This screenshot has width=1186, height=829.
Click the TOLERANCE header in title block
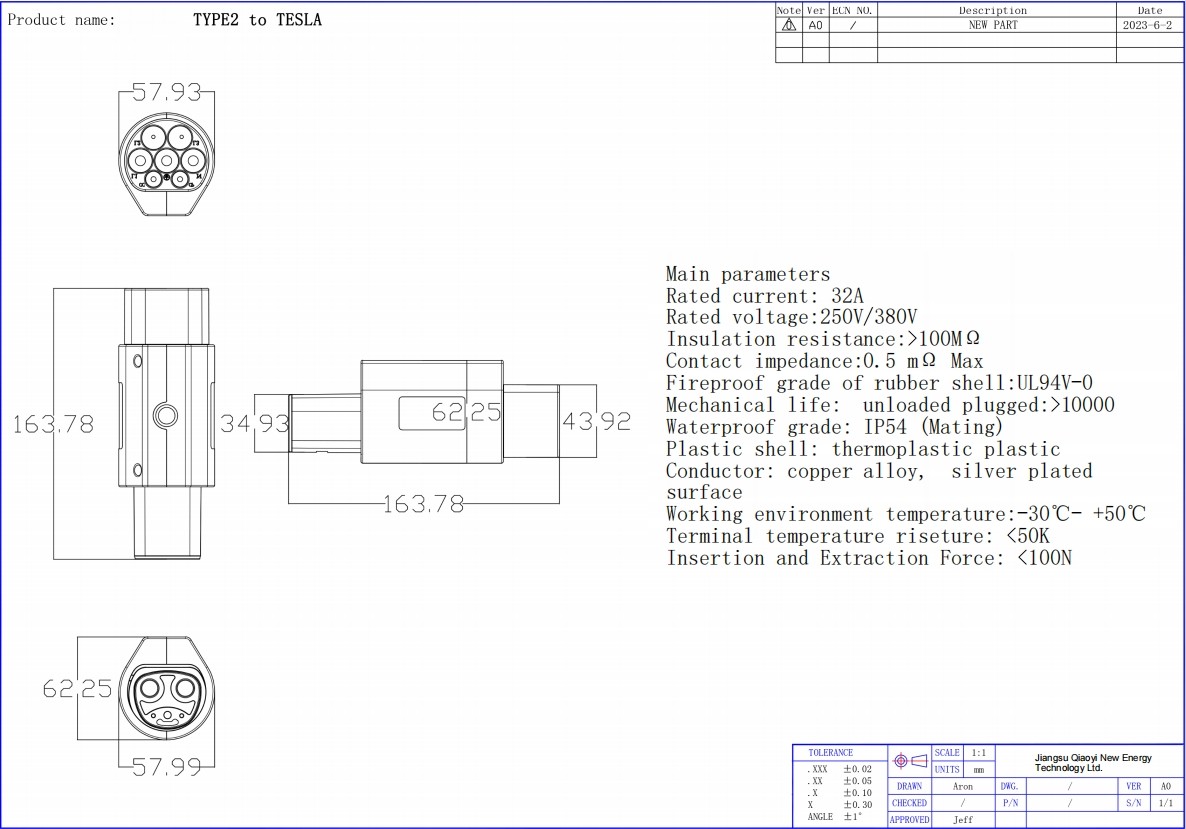click(x=831, y=752)
